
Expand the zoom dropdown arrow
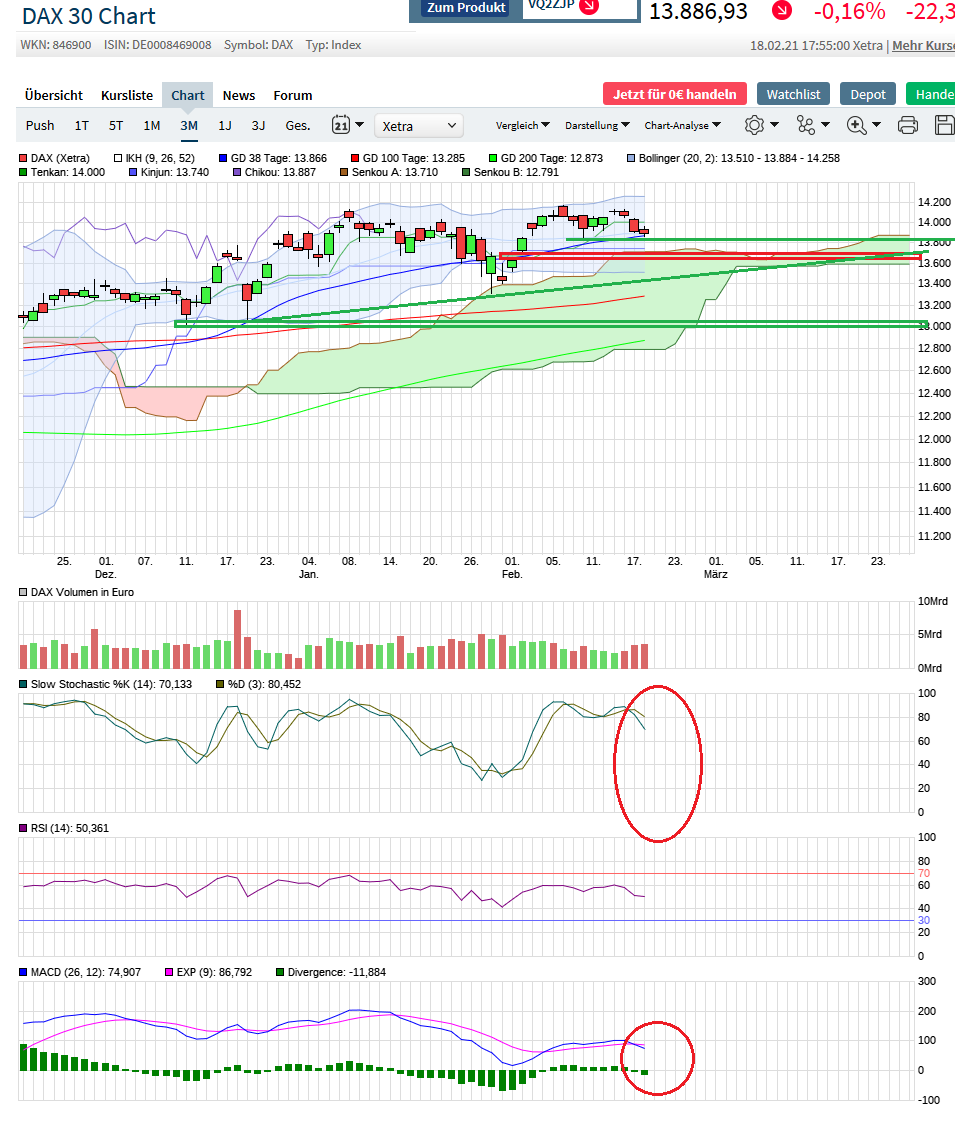coord(876,125)
